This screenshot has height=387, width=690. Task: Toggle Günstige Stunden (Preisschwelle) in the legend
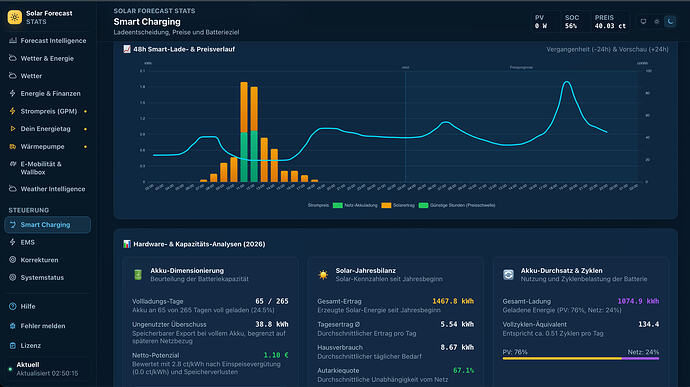point(457,205)
